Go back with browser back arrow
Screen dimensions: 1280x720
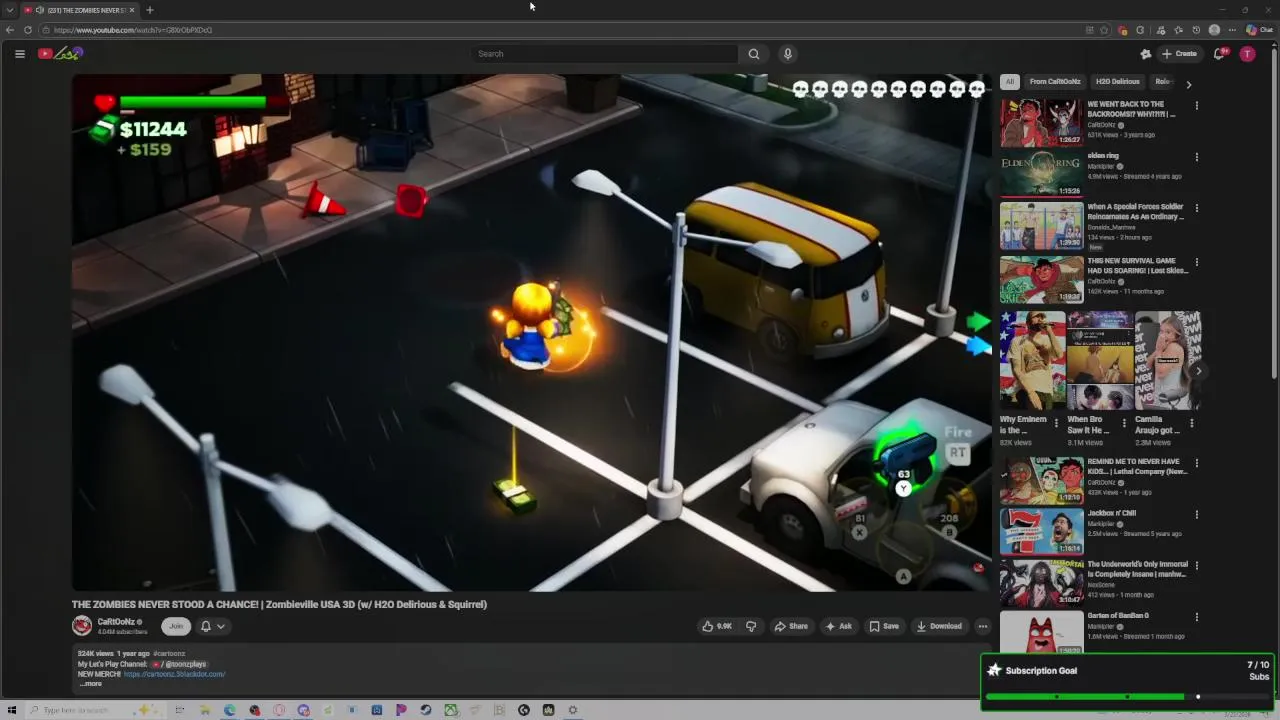[10, 30]
